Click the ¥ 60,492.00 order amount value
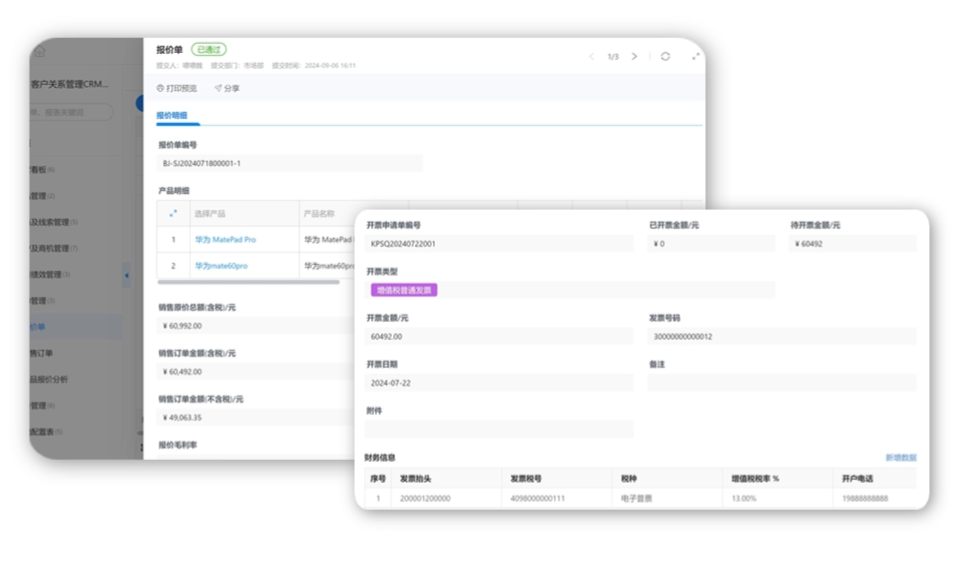Screen dimensions: 960x563 click(182, 372)
